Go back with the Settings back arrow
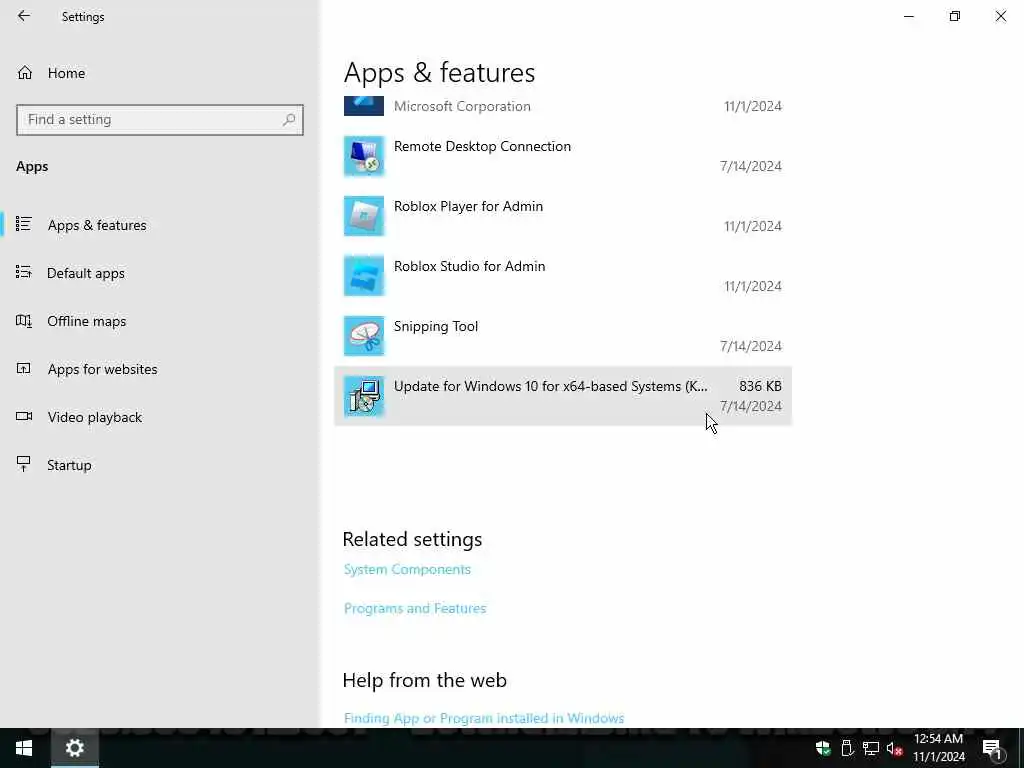Screen dimensions: 1024x768 [x=24, y=16]
